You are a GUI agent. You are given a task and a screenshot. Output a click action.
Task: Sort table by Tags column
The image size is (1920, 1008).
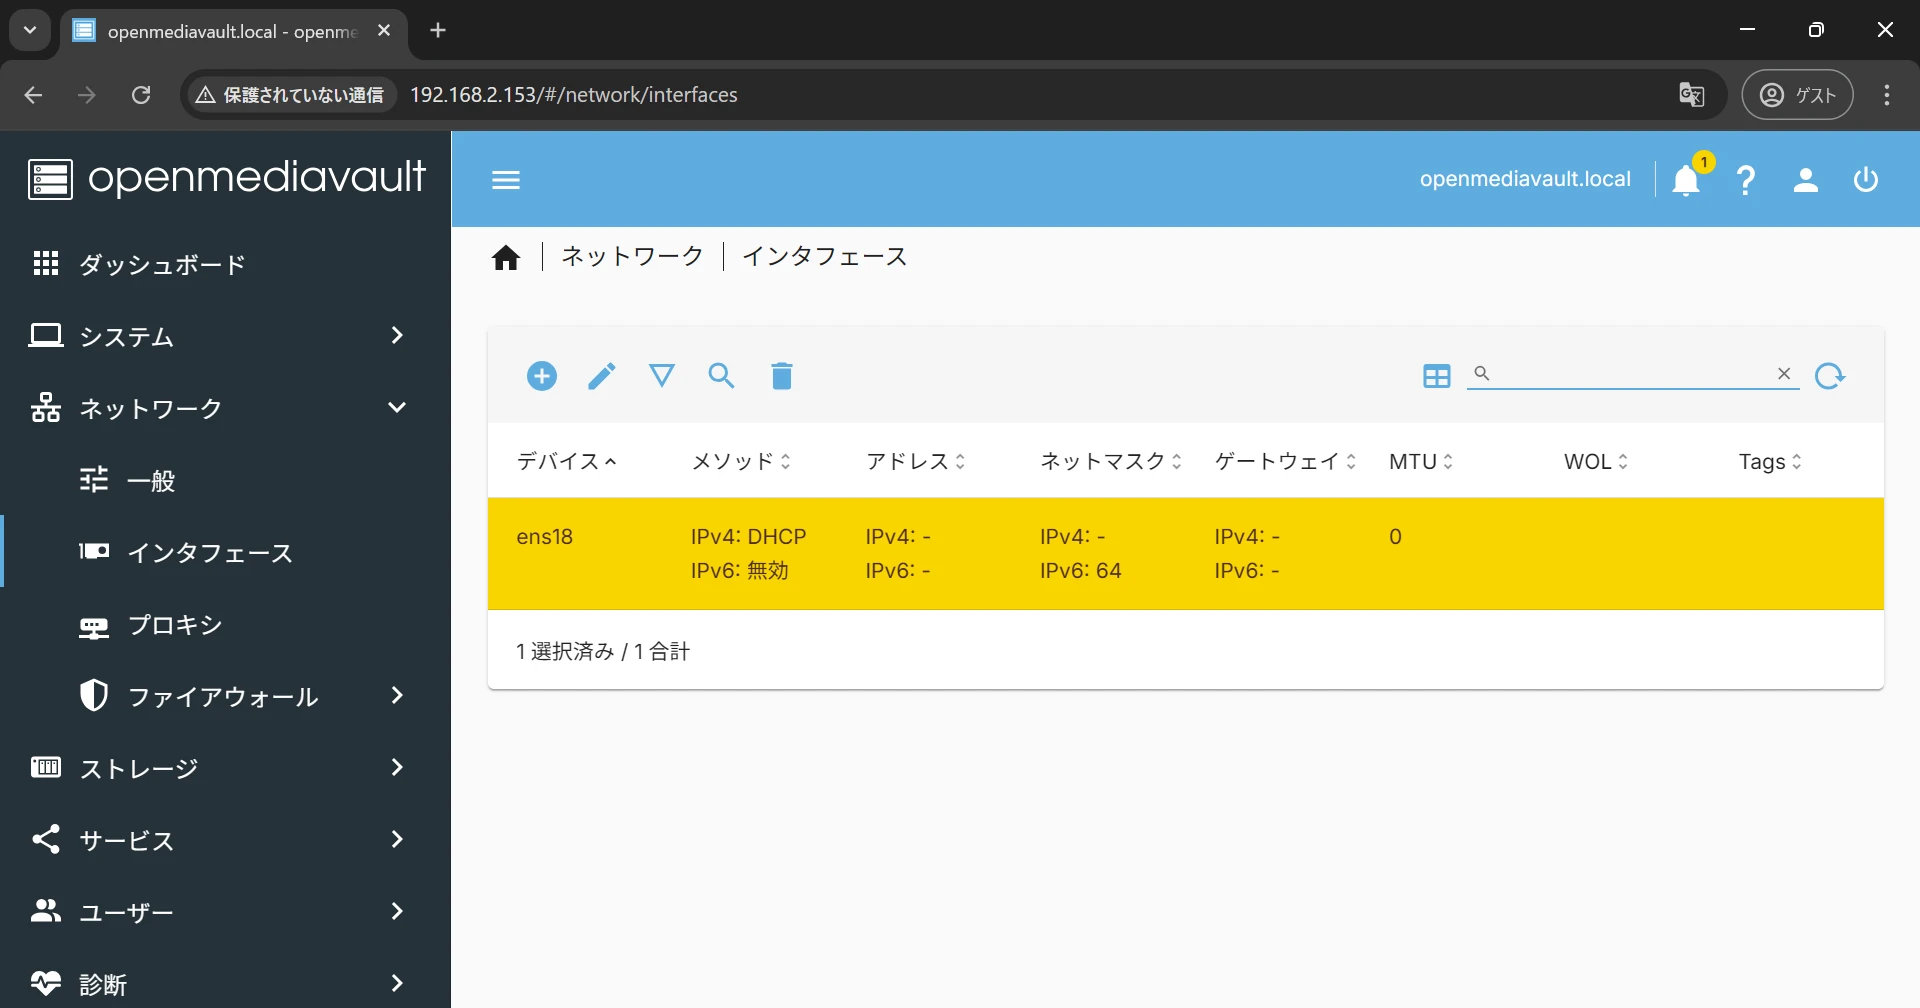point(1770,461)
